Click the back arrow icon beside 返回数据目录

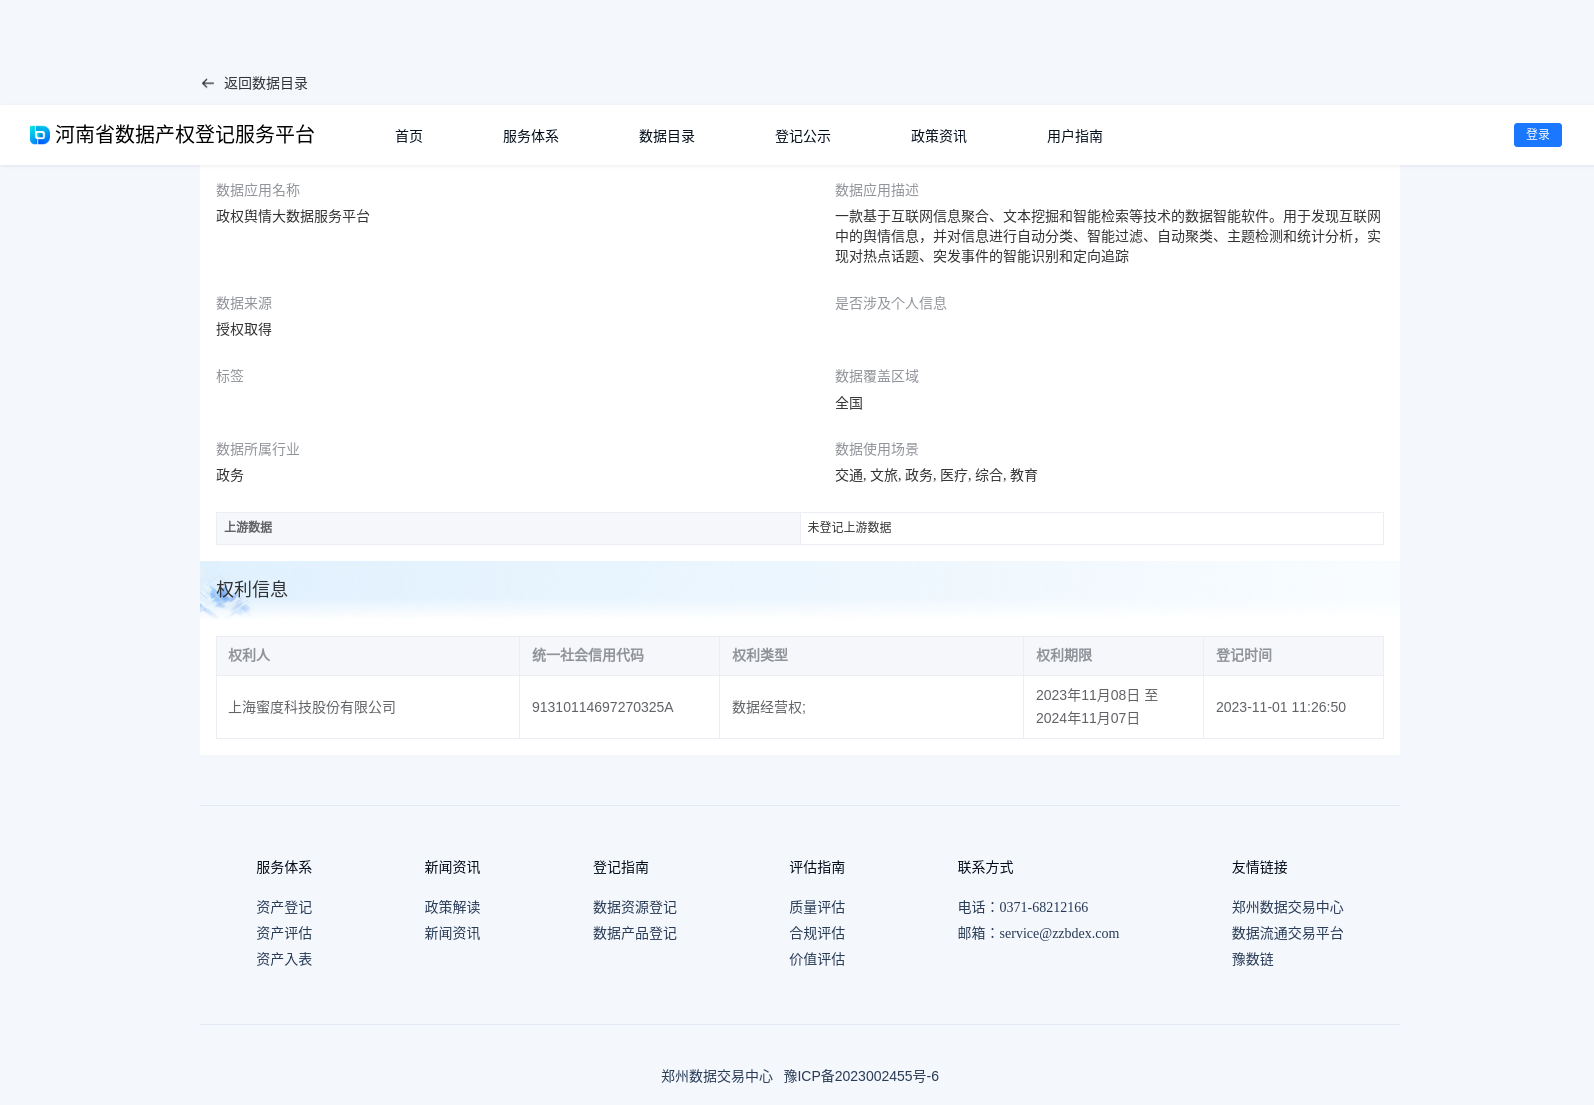(208, 84)
